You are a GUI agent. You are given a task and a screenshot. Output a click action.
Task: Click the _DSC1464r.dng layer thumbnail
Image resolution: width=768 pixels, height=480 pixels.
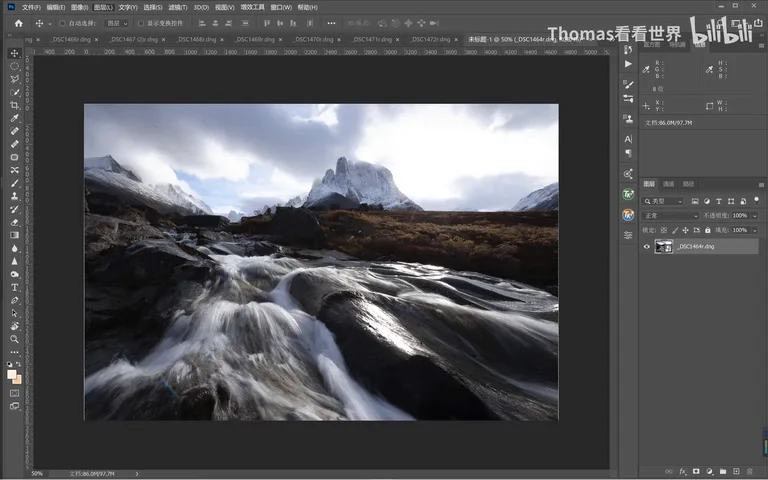pos(664,247)
